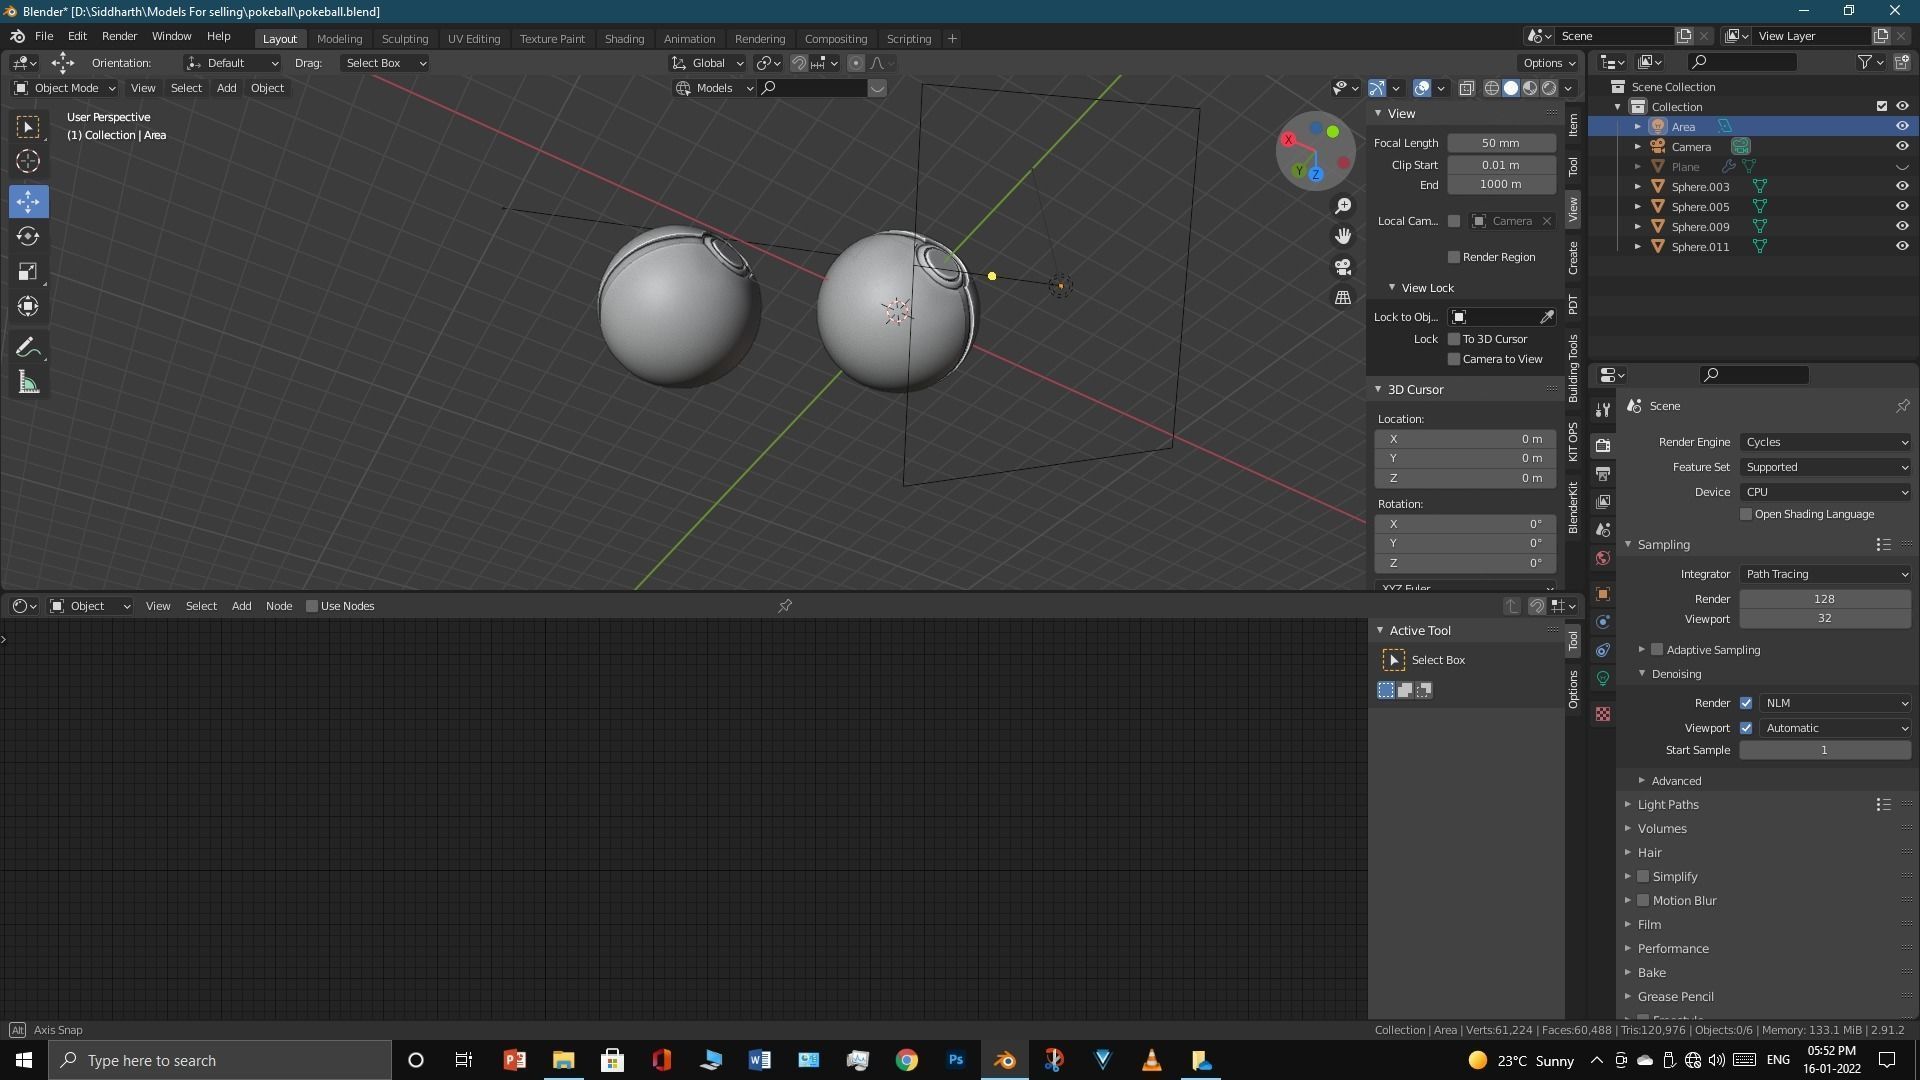Switch orthographic/perspective grid icon
The image size is (1920, 1080).
(x=1343, y=298)
